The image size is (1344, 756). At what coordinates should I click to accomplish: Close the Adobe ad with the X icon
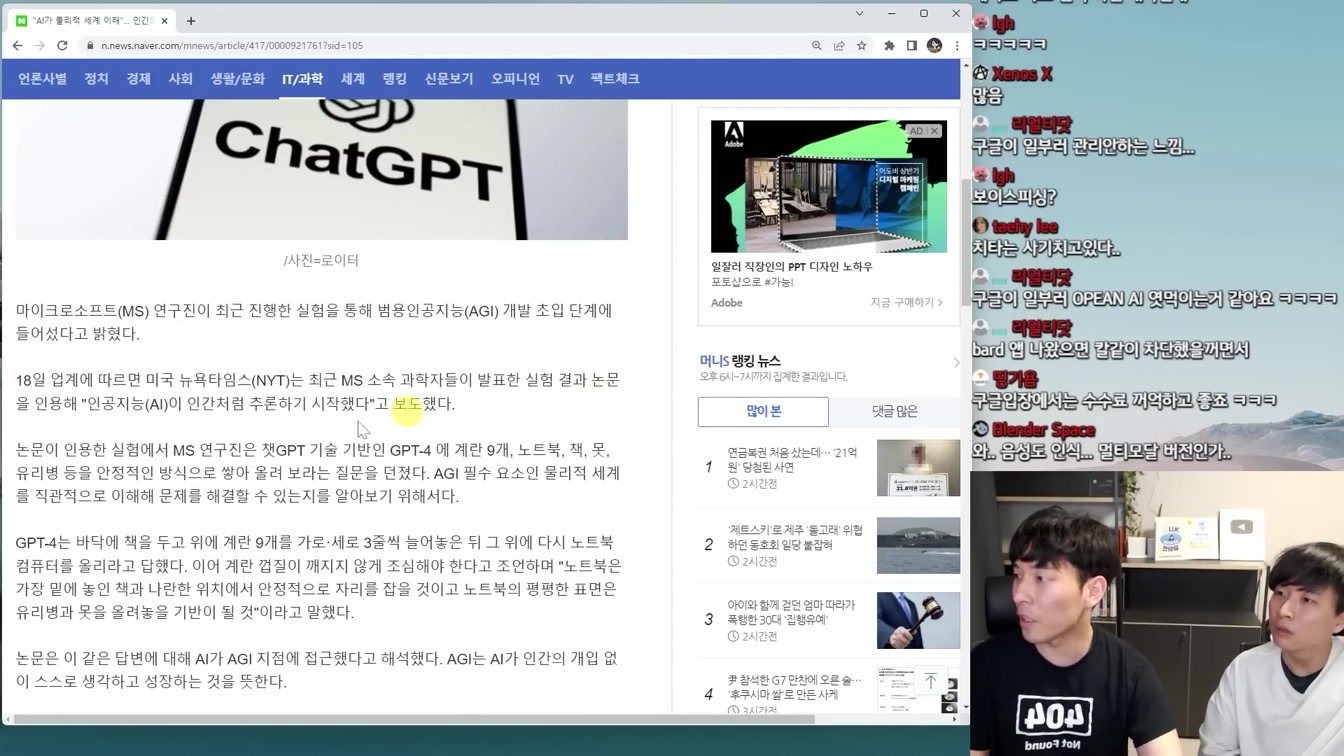(935, 131)
